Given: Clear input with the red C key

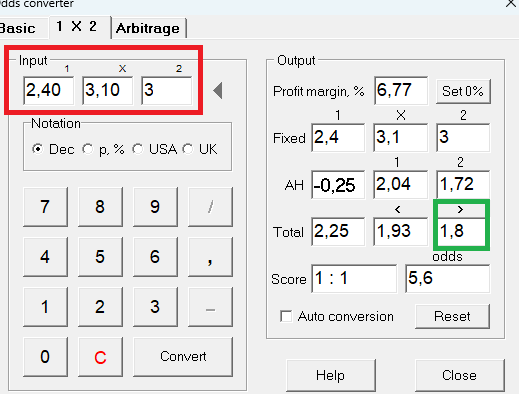Looking at the screenshot, I should (x=100, y=357).
